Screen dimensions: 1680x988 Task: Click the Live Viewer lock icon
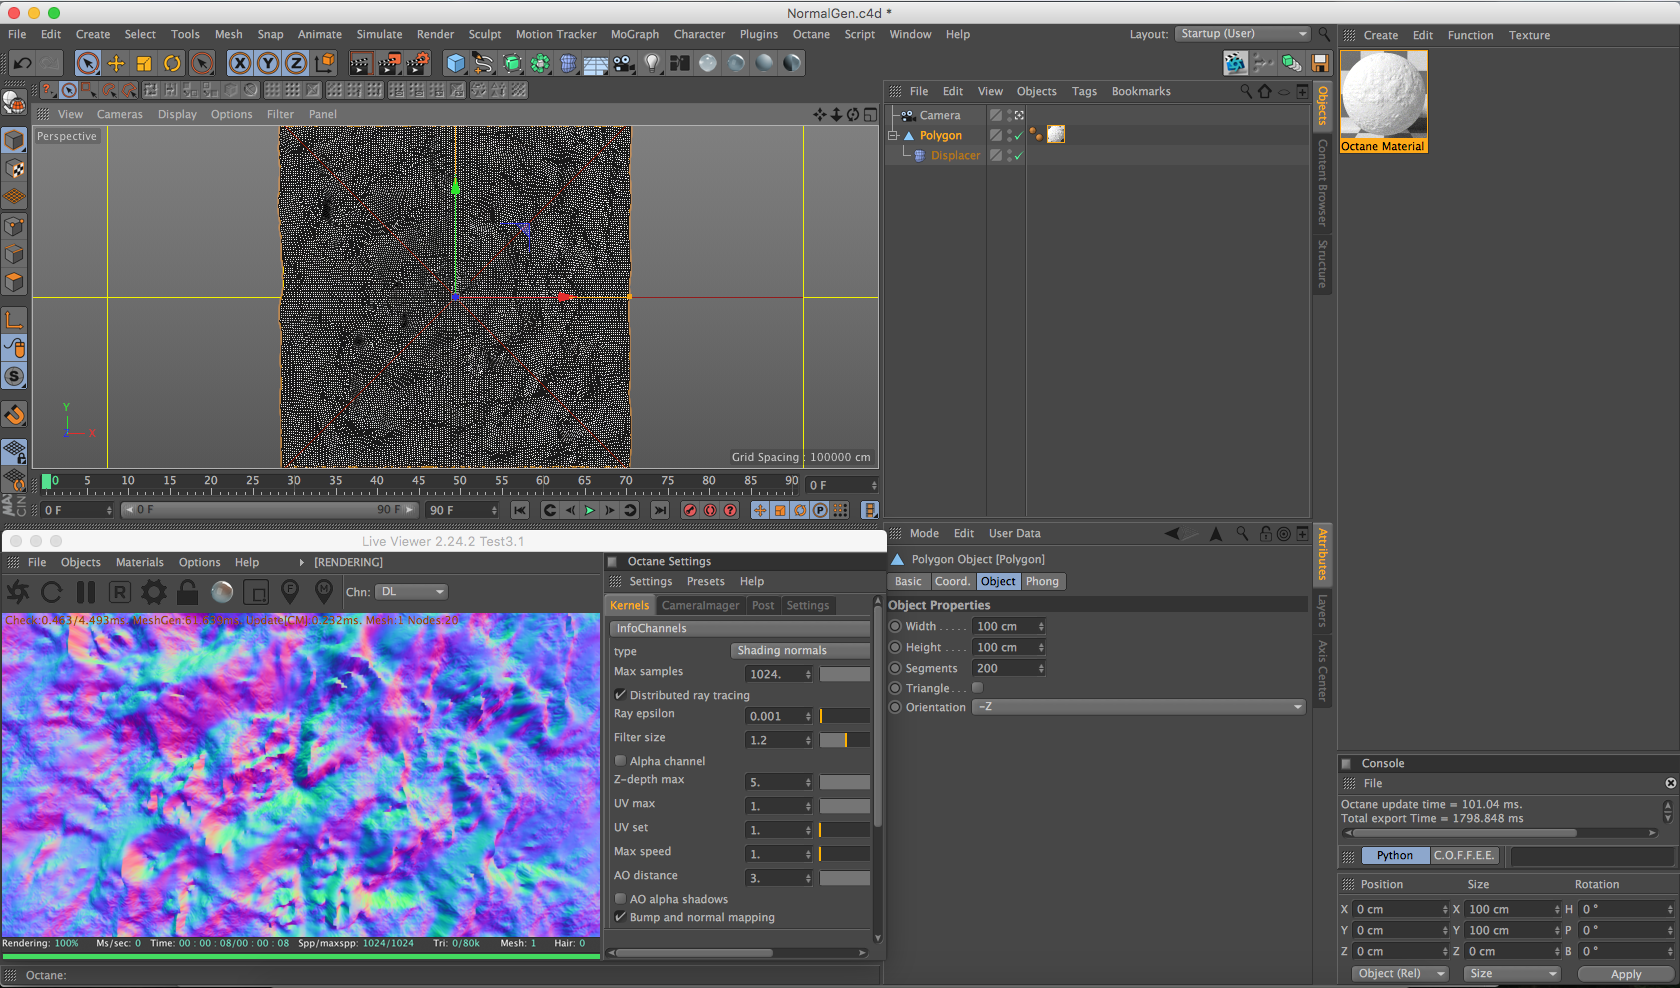click(187, 592)
